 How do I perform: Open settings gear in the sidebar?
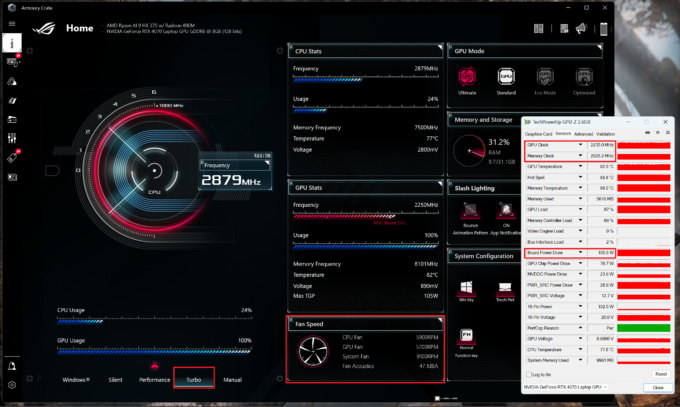pyautogui.click(x=13, y=384)
